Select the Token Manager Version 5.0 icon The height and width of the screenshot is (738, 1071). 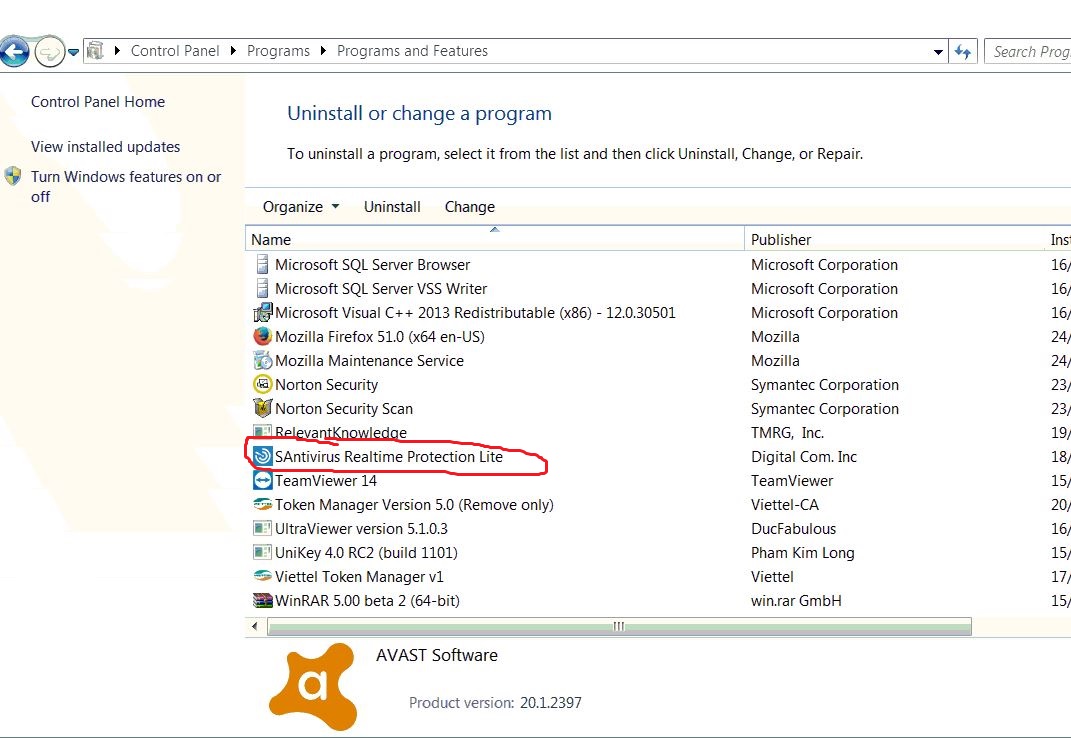(x=262, y=504)
